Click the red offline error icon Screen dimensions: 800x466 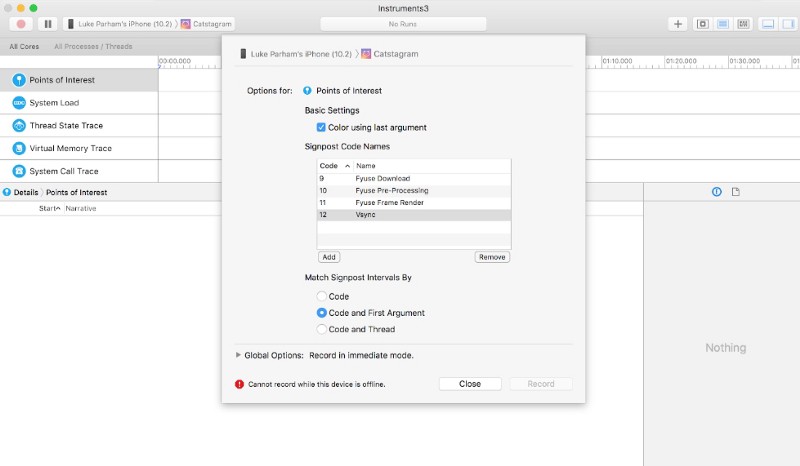pos(239,384)
